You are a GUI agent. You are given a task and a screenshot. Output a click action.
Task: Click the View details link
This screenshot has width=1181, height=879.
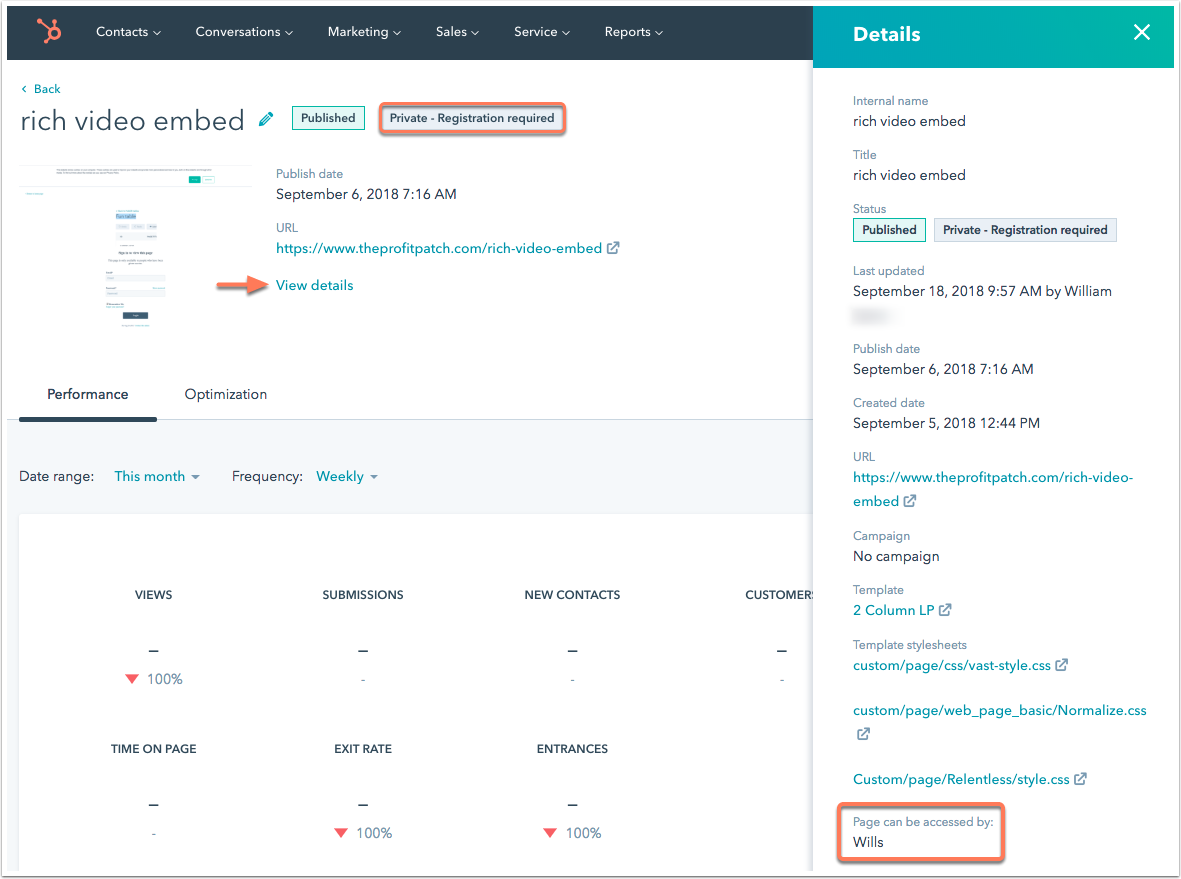click(x=314, y=285)
